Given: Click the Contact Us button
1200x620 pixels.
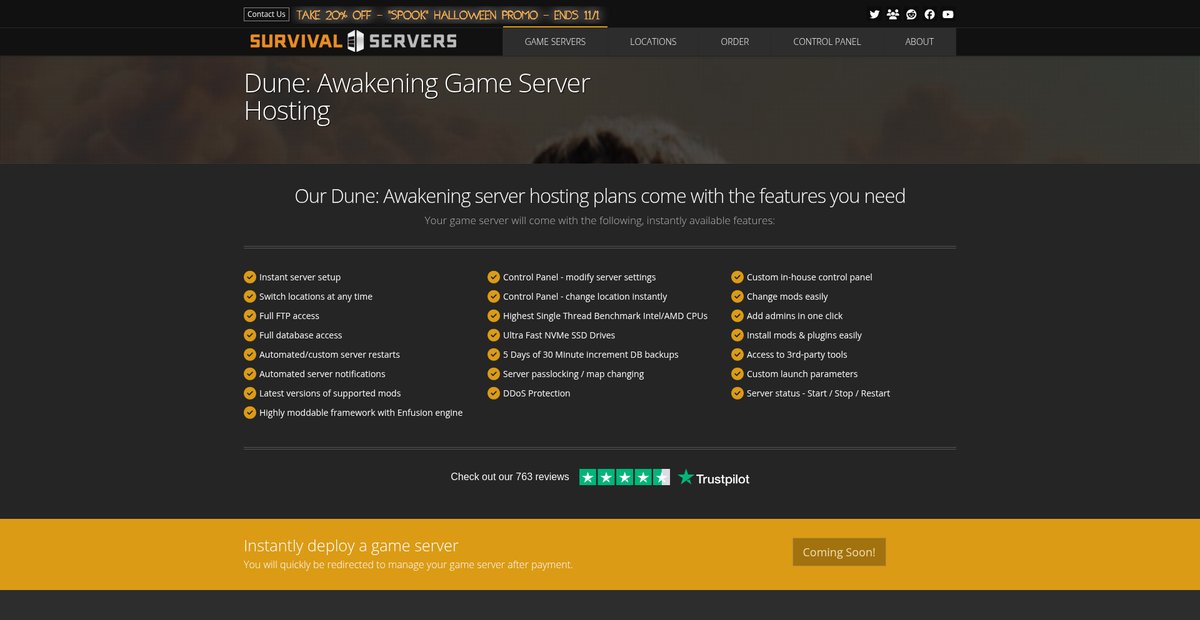Looking at the screenshot, I should coord(267,14).
